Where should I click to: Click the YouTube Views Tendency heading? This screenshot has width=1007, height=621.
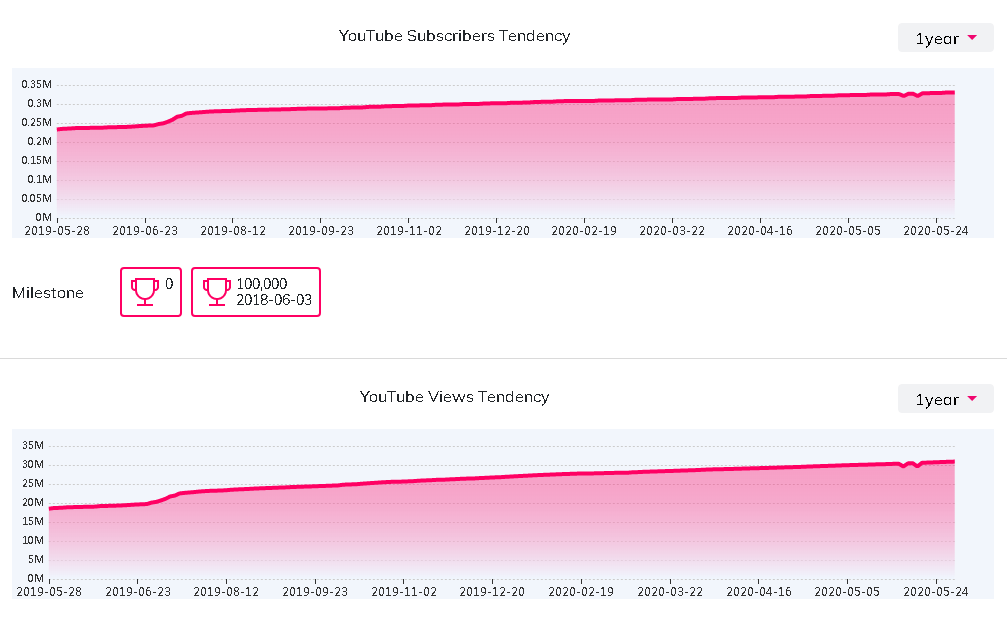click(x=454, y=397)
